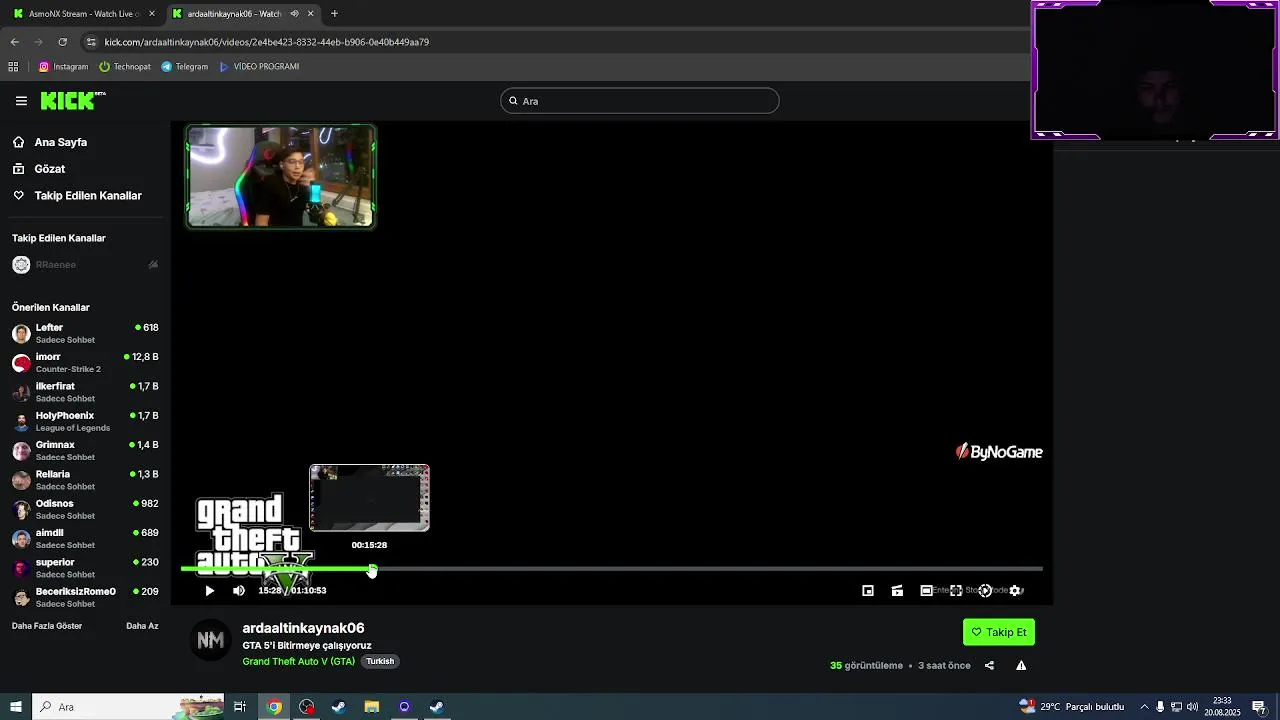Viewport: 1280px width, 720px height.
Task: Click the site info icon in address bar
Action: (x=91, y=42)
